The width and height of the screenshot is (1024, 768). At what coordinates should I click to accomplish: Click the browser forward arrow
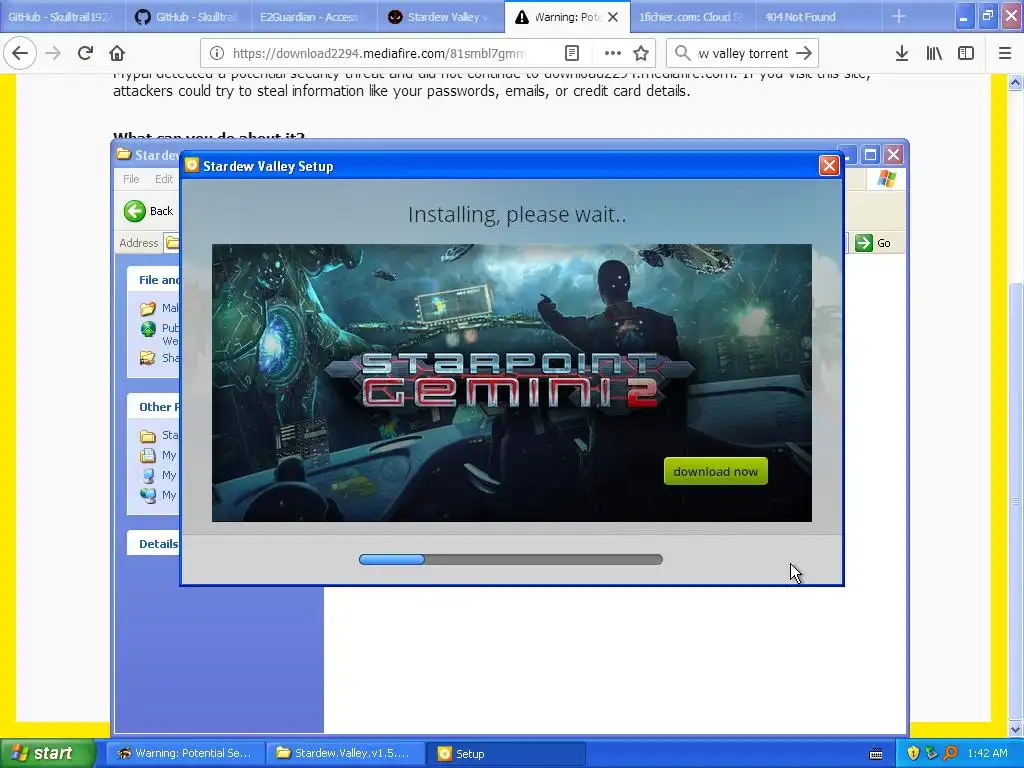coord(53,53)
